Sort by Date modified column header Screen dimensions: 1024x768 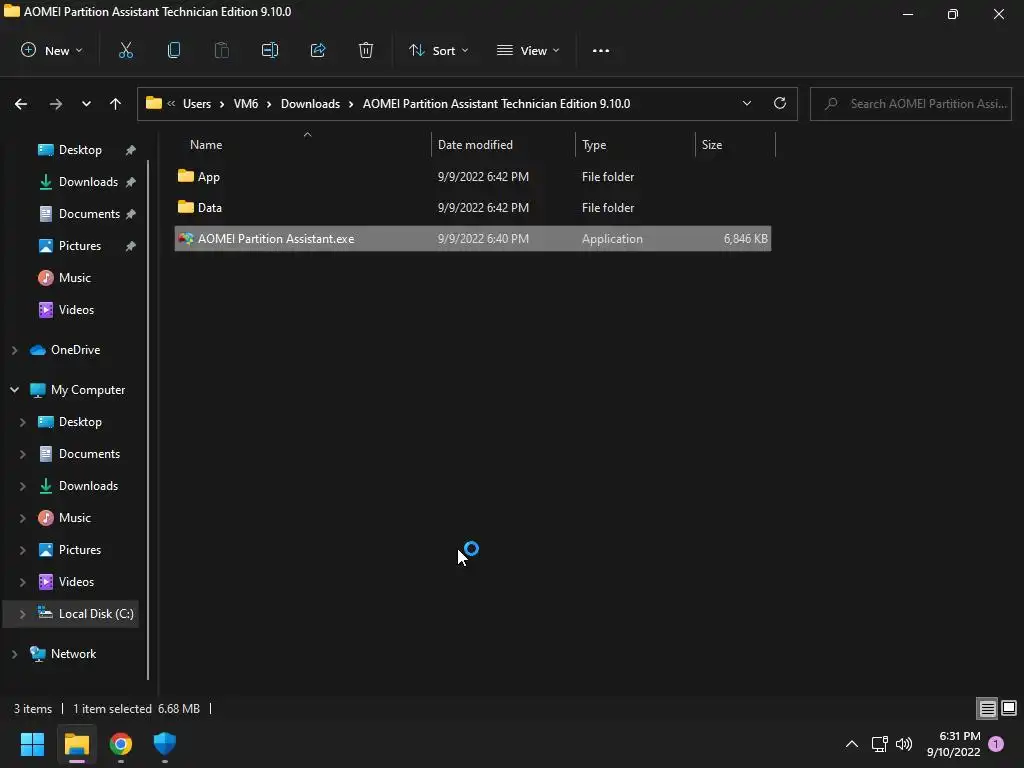click(475, 145)
